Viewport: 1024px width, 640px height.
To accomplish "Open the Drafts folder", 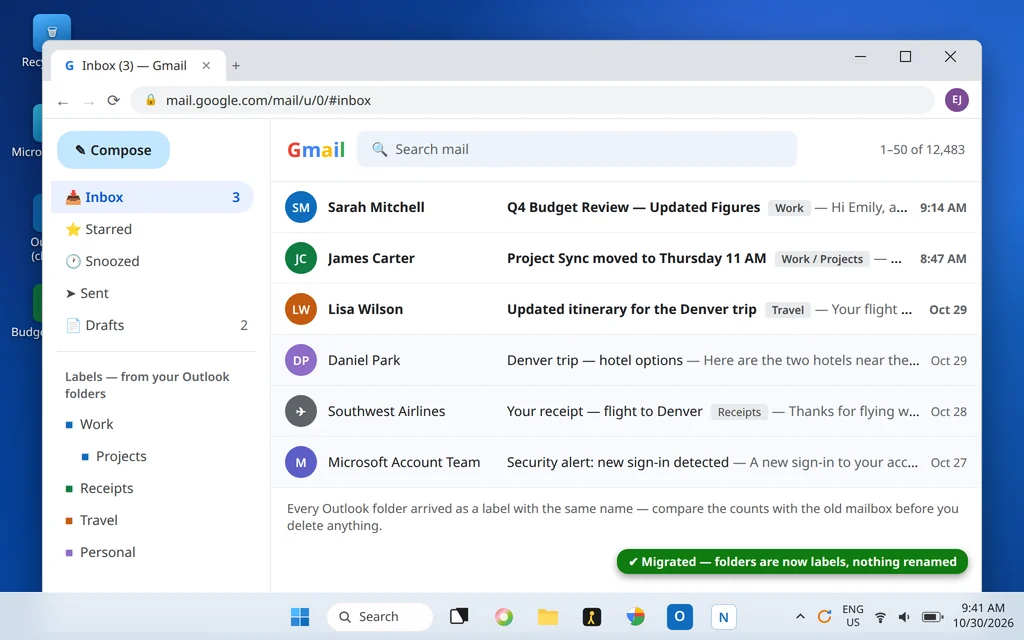I will click(152, 325).
